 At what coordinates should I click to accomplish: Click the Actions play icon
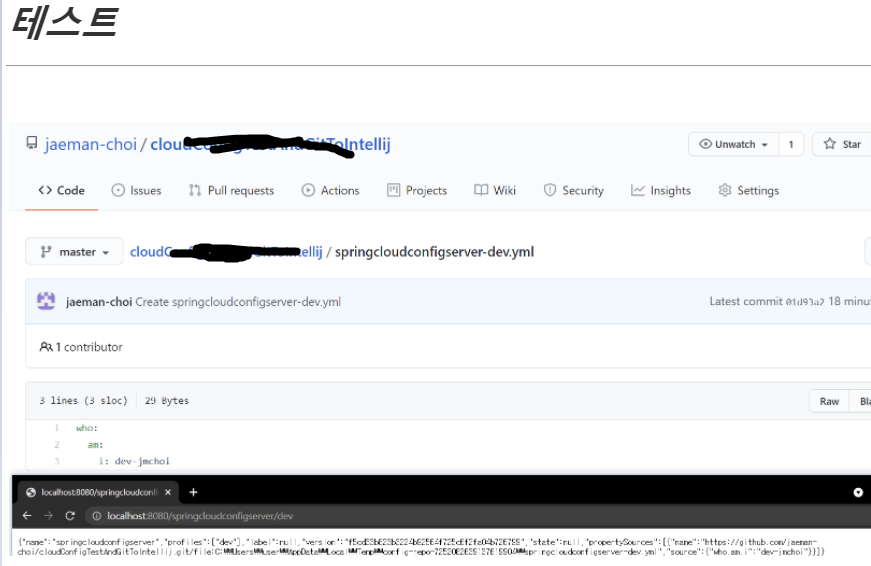pos(308,190)
